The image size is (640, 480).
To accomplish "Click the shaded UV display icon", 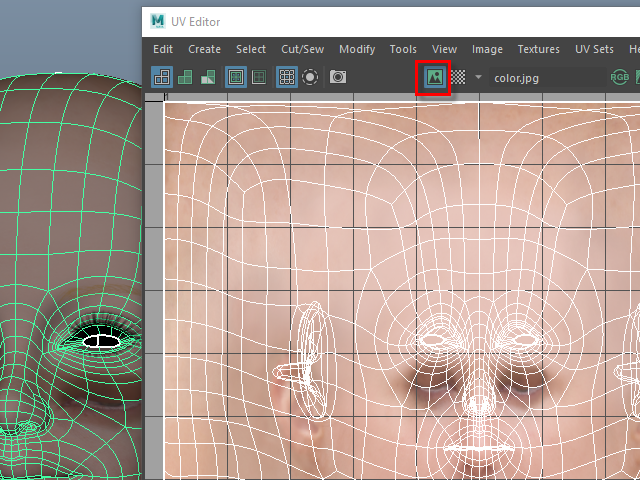I will point(185,77).
